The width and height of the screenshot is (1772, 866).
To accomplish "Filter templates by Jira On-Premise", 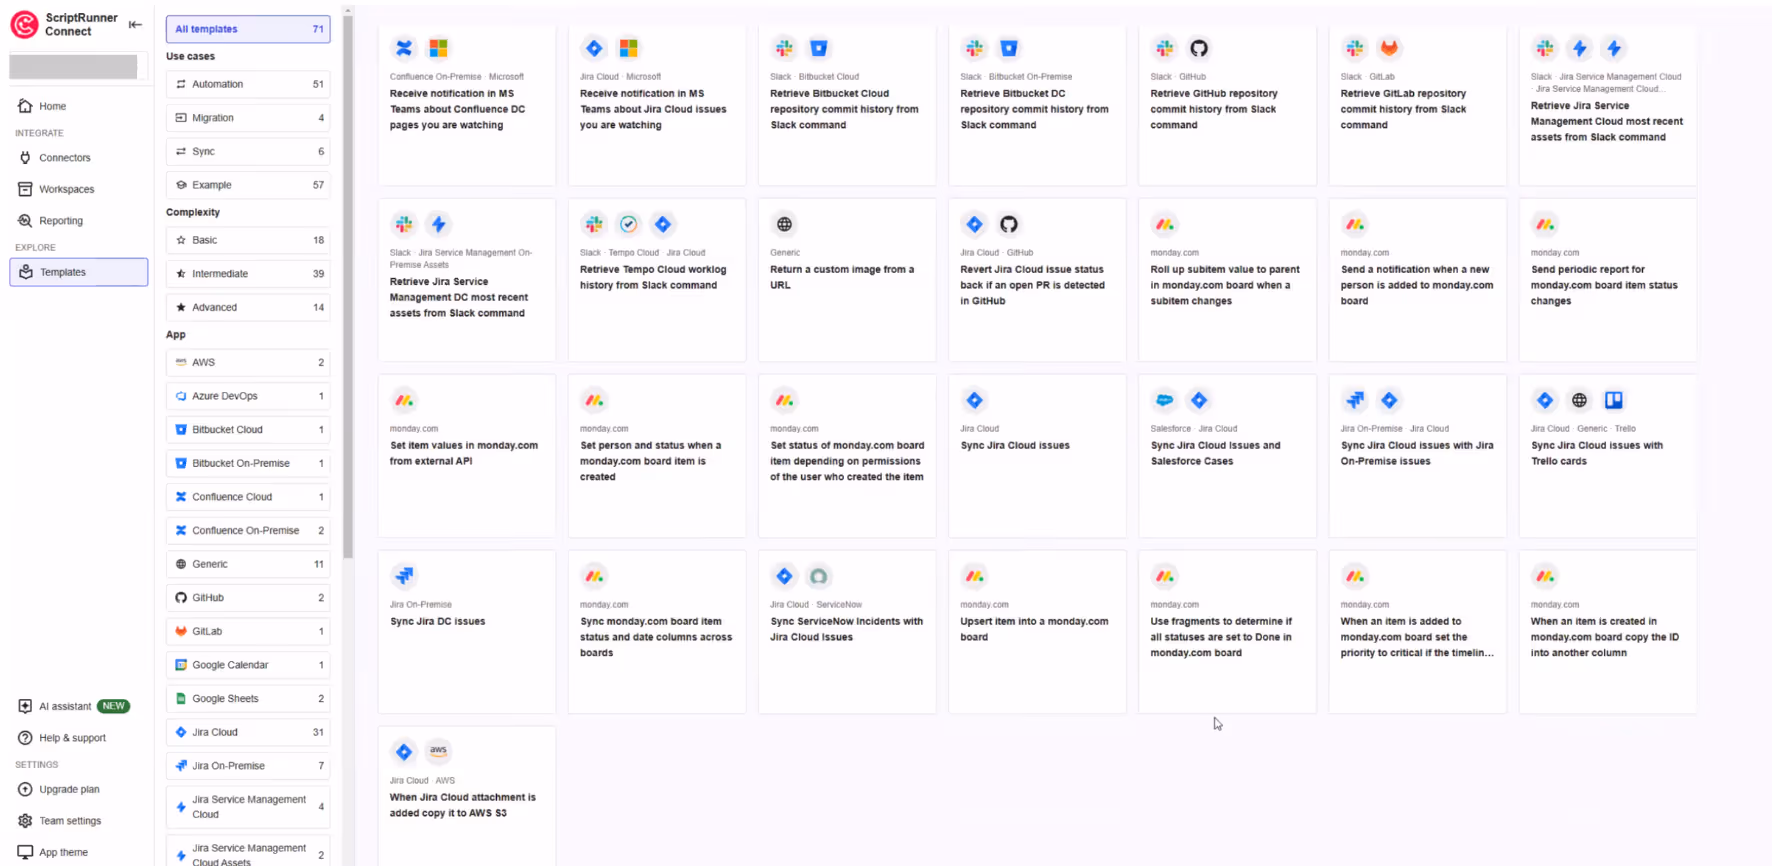I will point(248,766).
